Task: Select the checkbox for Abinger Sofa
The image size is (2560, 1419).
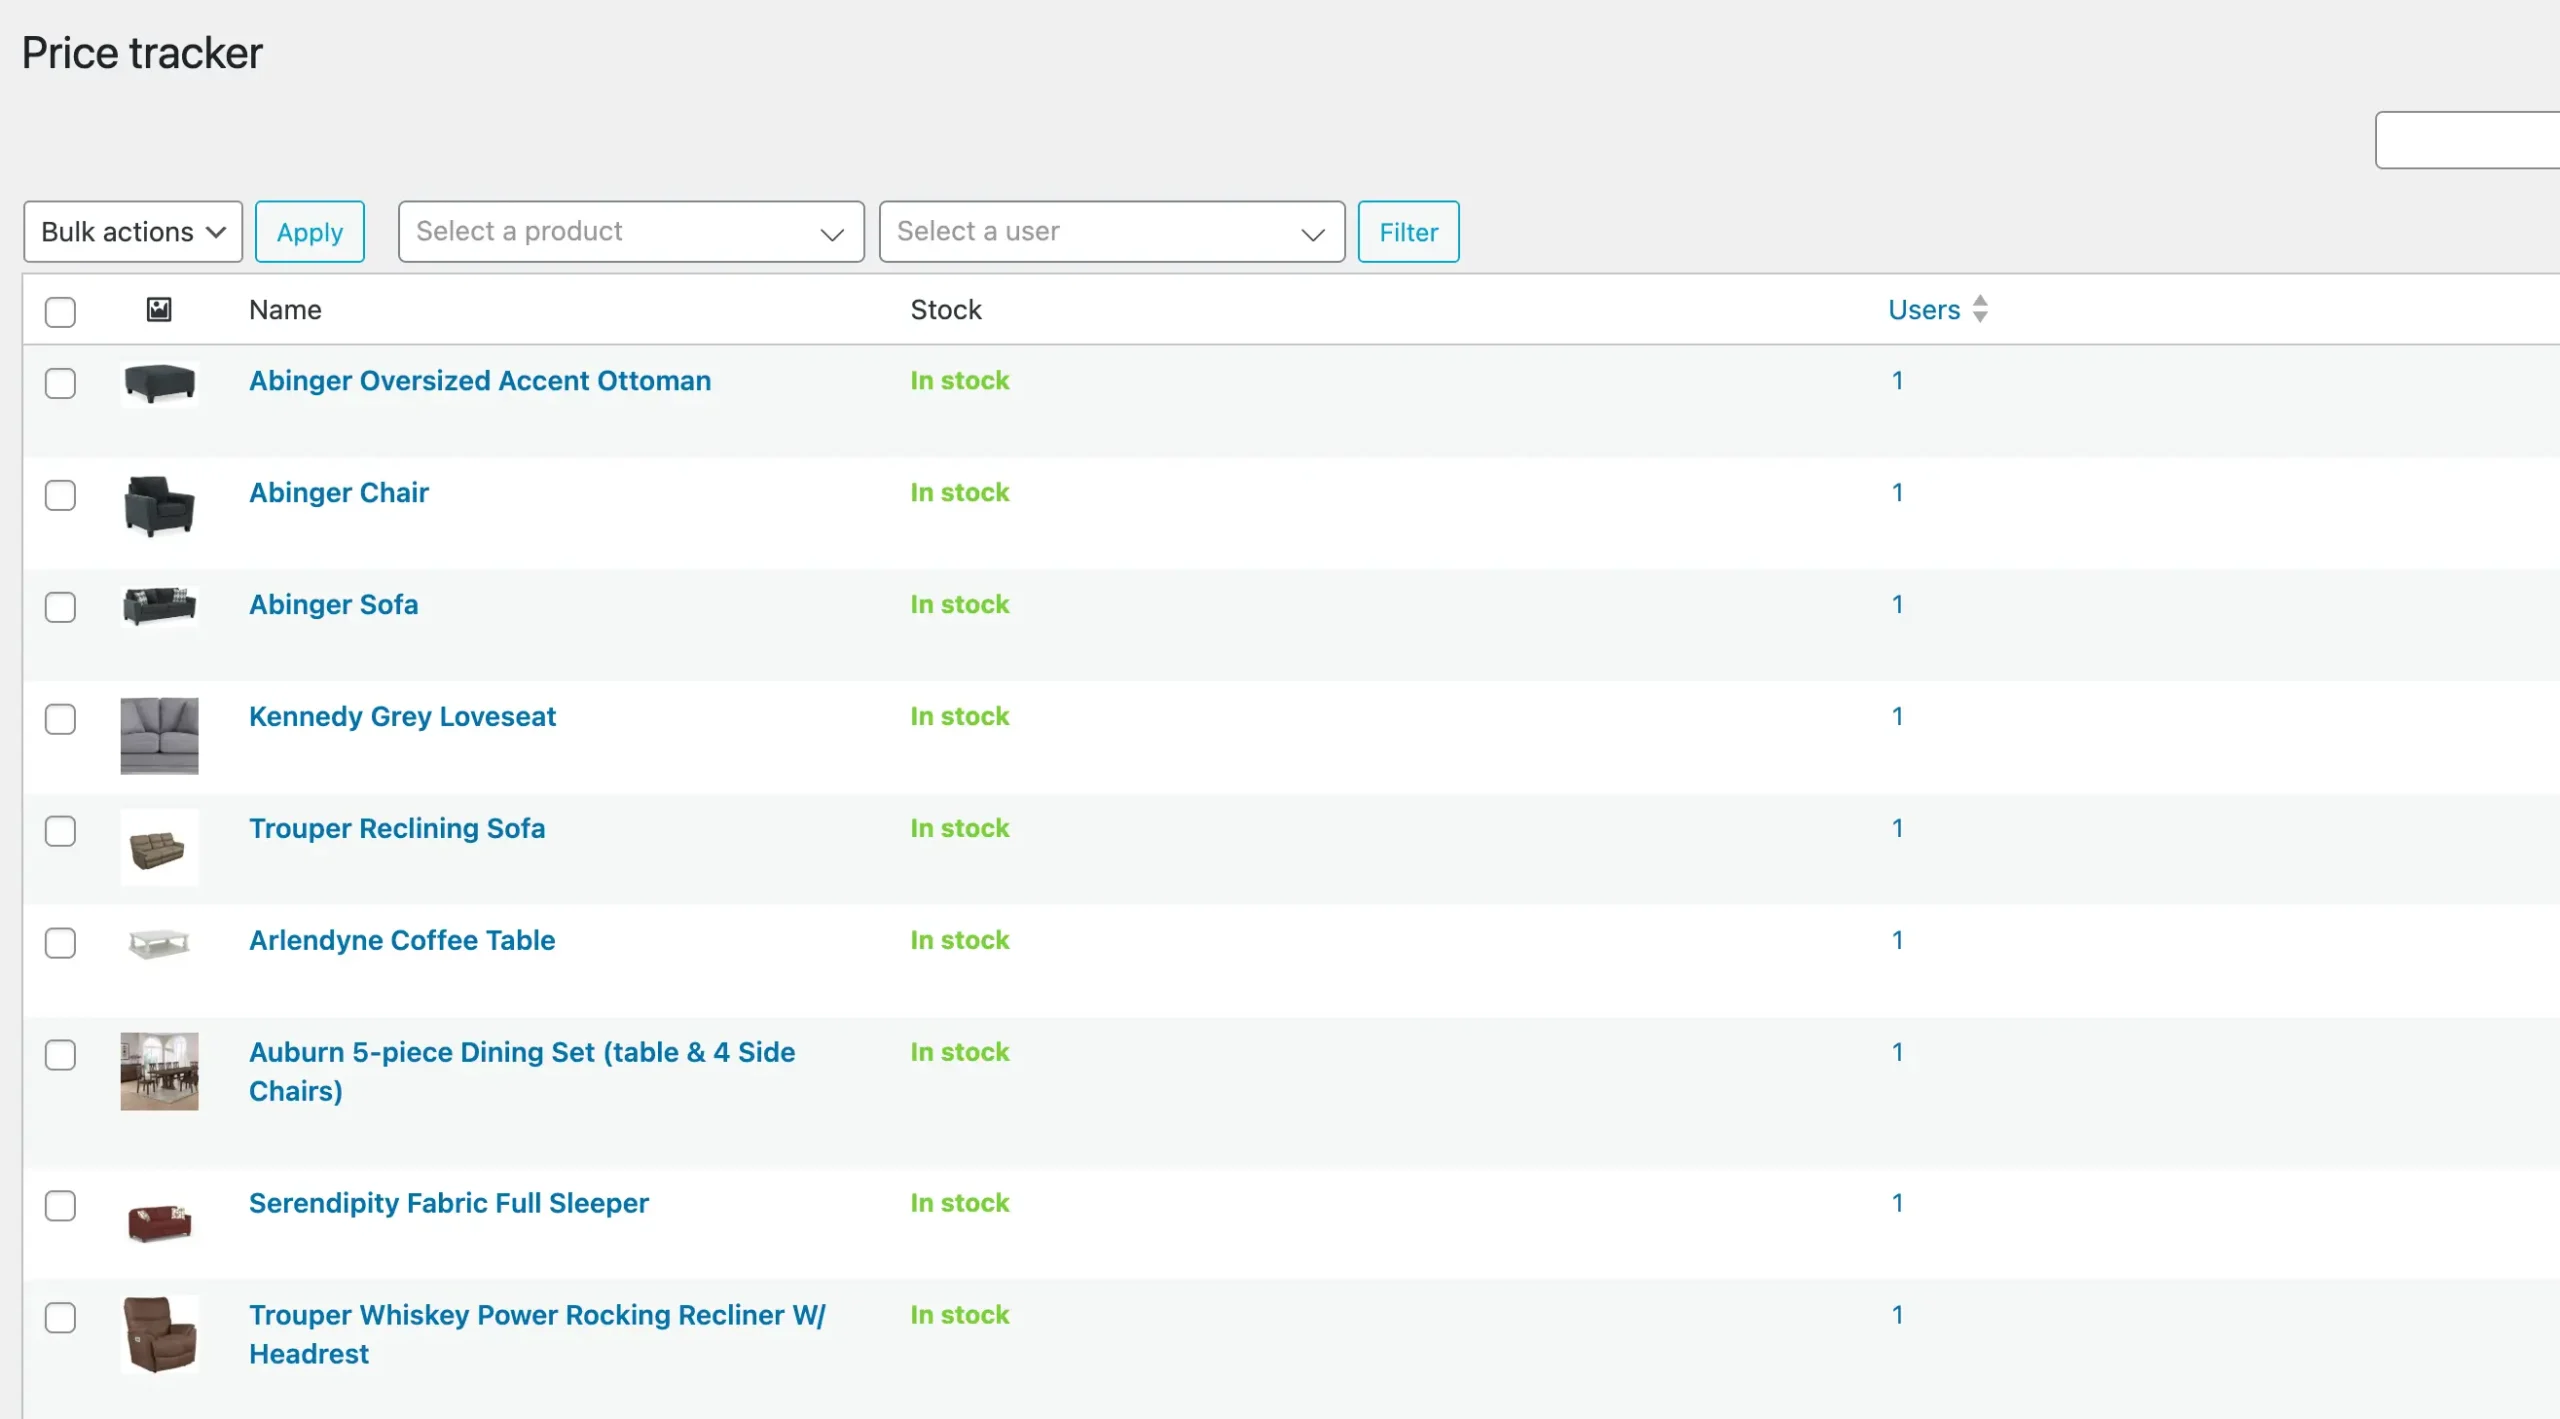Action: (61, 607)
